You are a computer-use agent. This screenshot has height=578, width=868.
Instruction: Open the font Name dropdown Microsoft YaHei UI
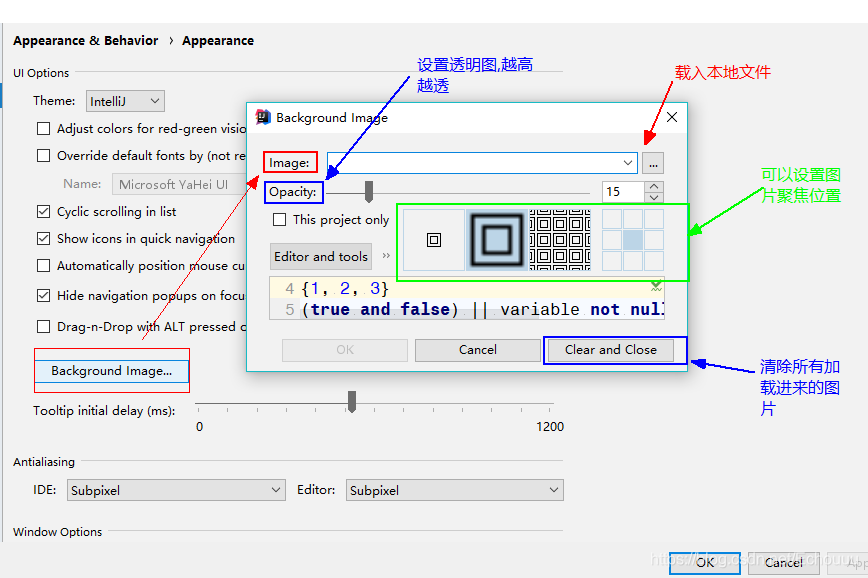(x=180, y=184)
